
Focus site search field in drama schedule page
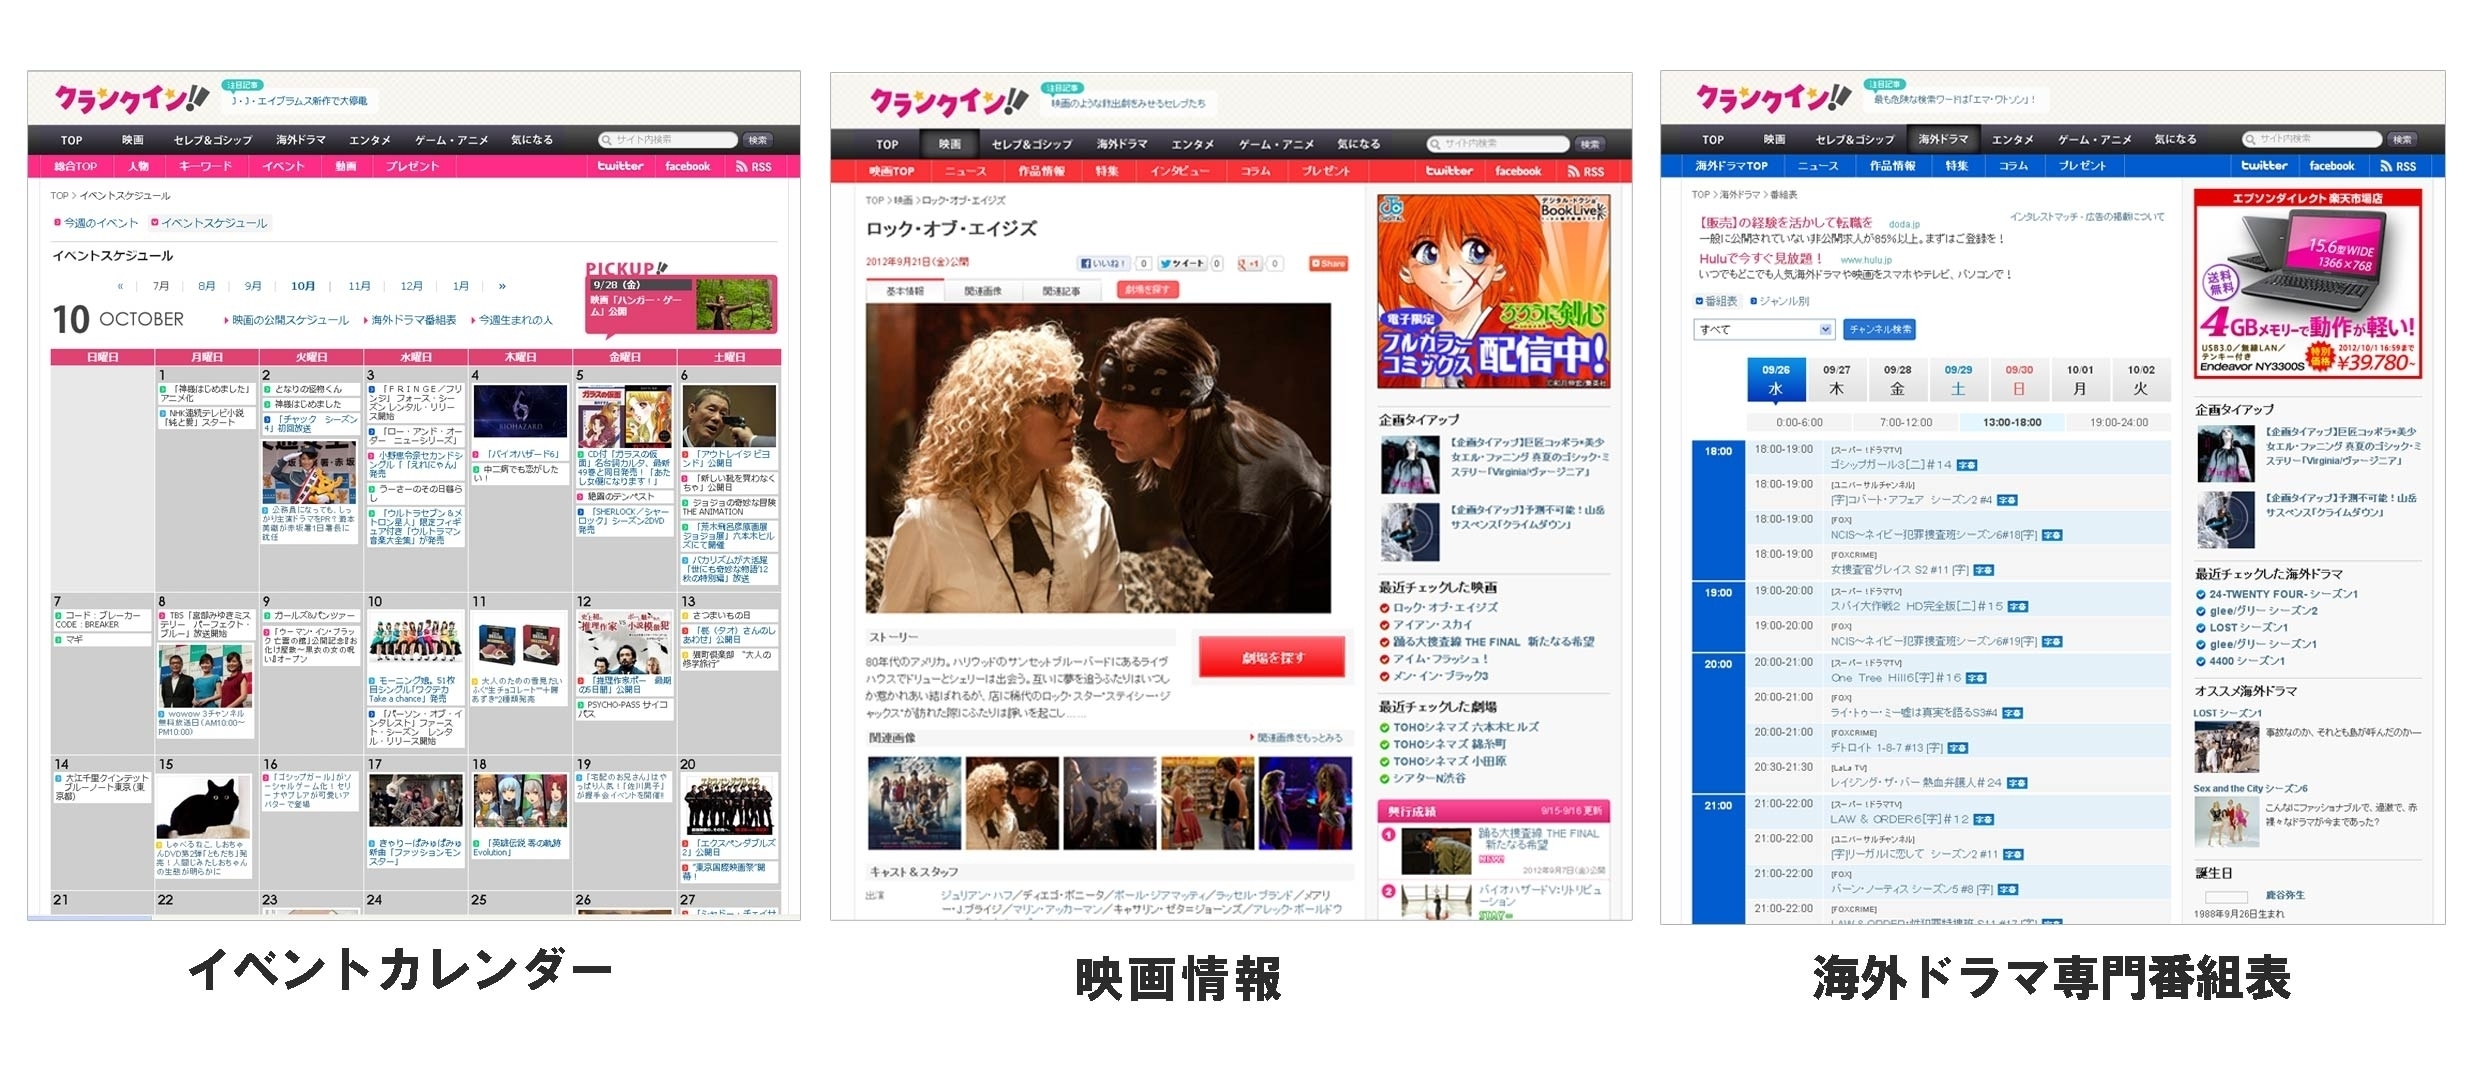pyautogui.click(x=2312, y=139)
